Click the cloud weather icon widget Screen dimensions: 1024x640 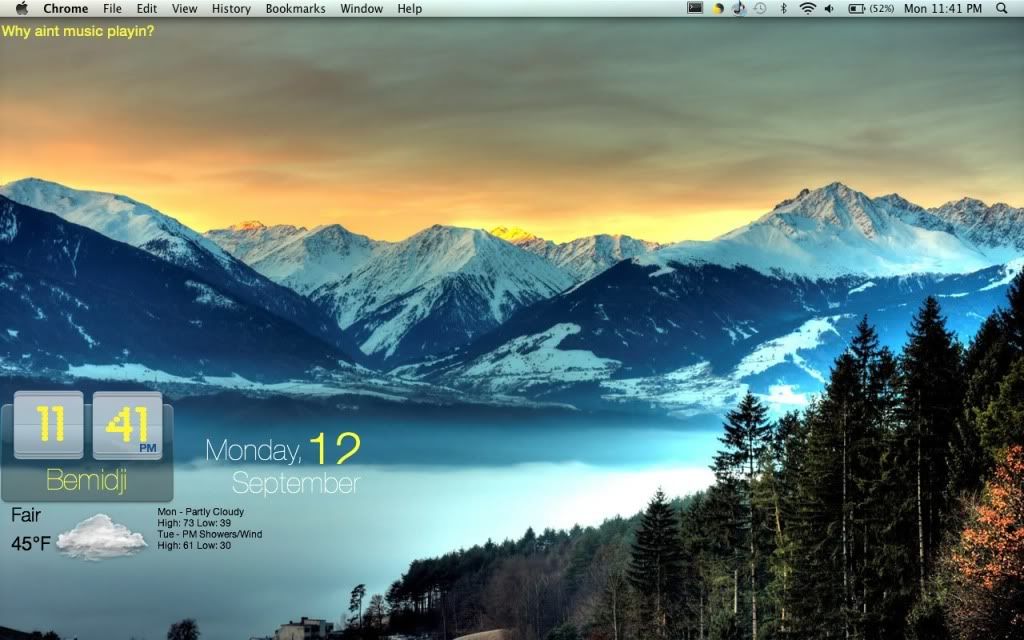pos(101,537)
